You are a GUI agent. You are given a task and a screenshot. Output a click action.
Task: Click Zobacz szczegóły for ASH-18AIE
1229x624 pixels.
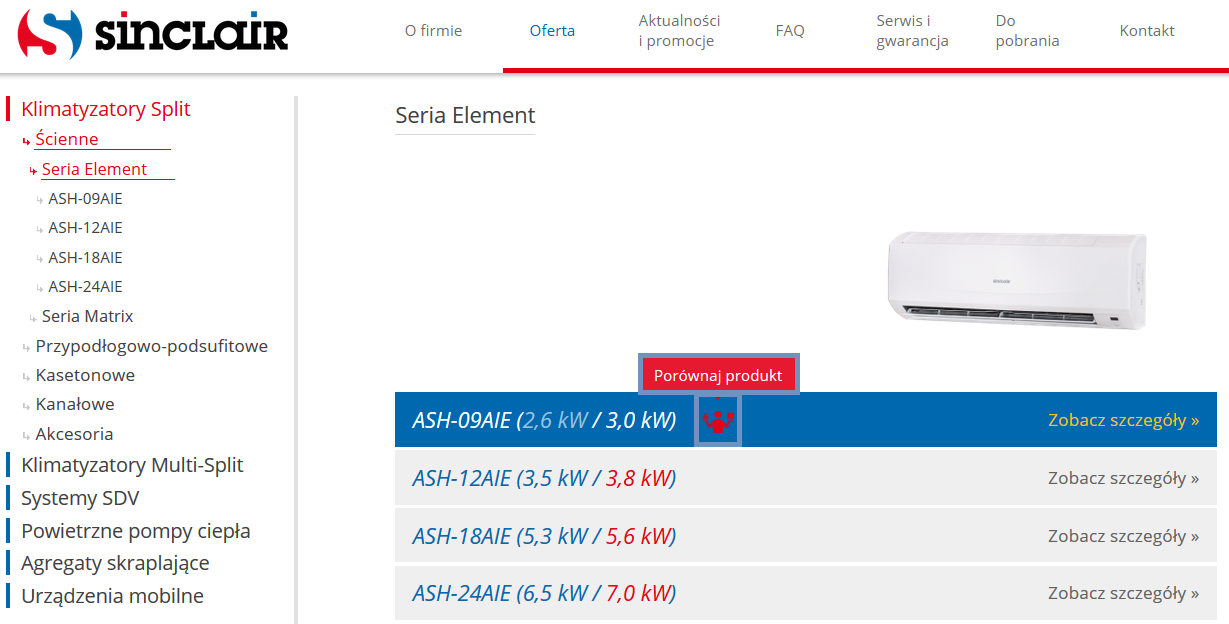1123,536
